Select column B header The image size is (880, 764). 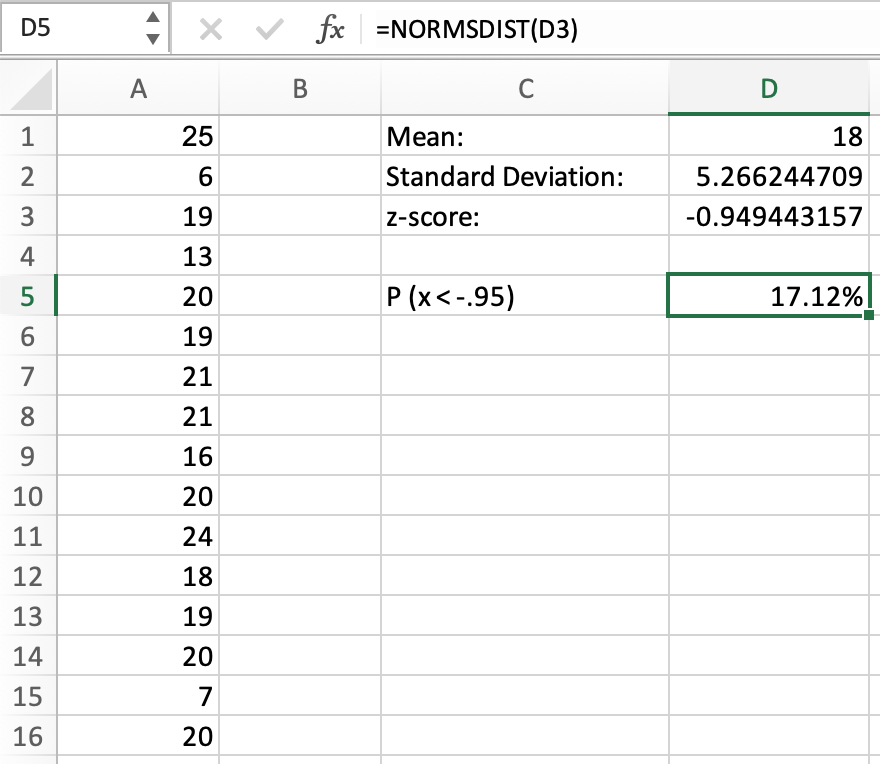coord(299,90)
